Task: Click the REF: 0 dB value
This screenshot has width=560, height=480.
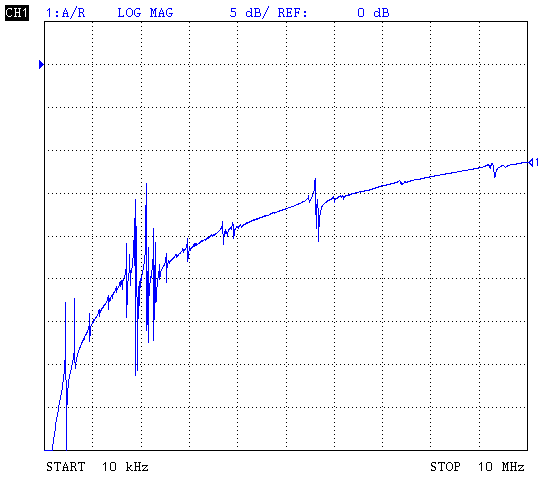Action: [x=333, y=13]
